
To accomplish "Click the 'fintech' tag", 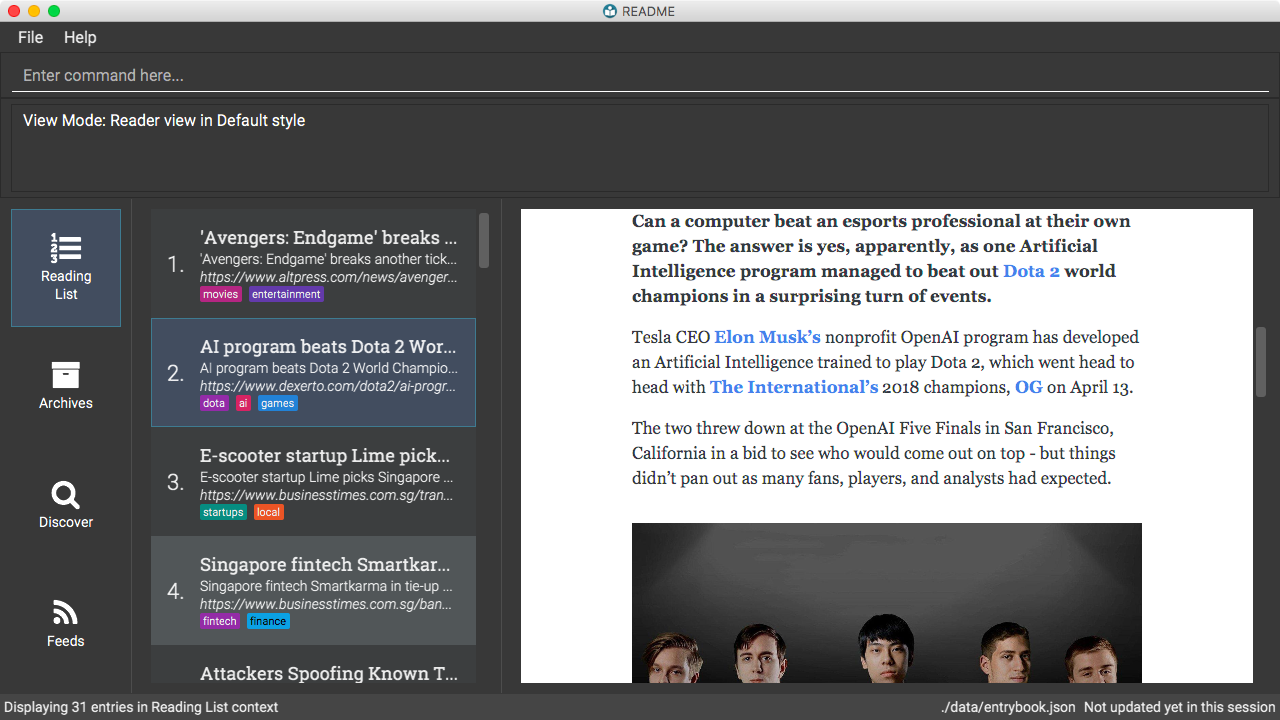I will coord(220,621).
